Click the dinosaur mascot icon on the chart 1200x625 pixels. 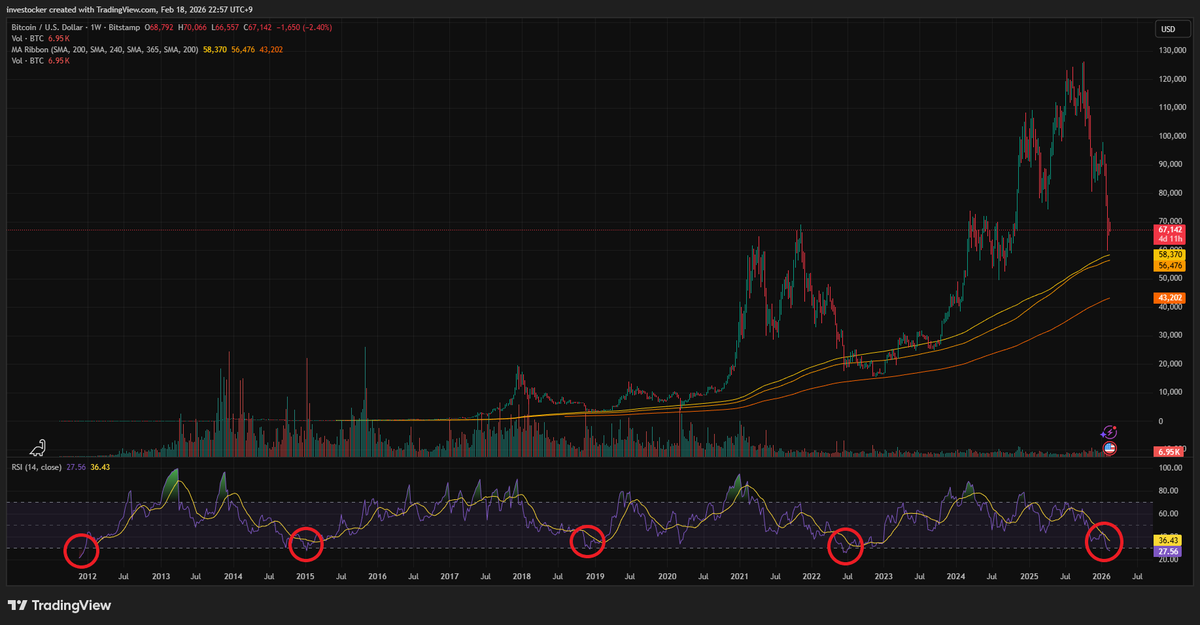point(37,447)
